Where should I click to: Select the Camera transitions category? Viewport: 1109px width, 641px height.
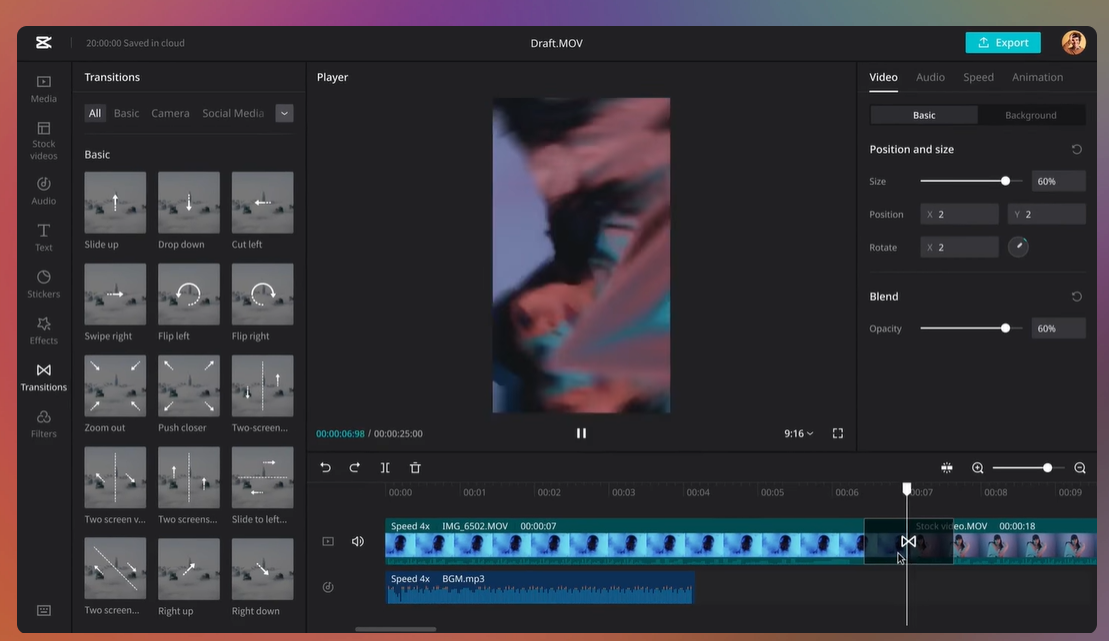pyautogui.click(x=170, y=113)
